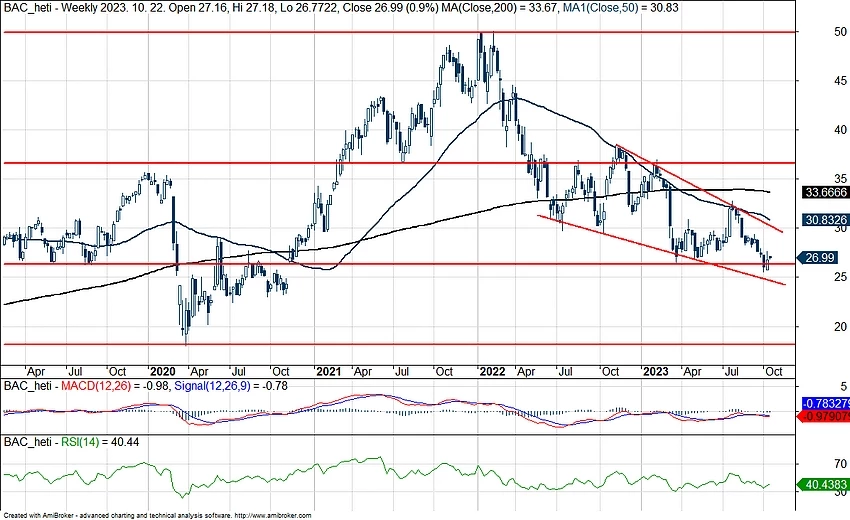Click the 45 price axis label

point(840,81)
